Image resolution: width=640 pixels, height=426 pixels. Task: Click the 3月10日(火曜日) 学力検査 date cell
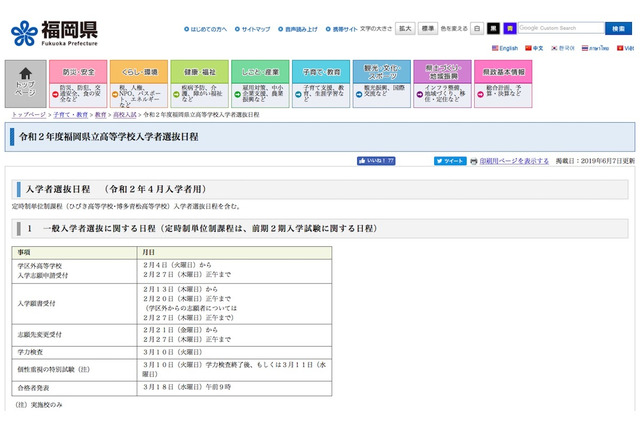234,352
